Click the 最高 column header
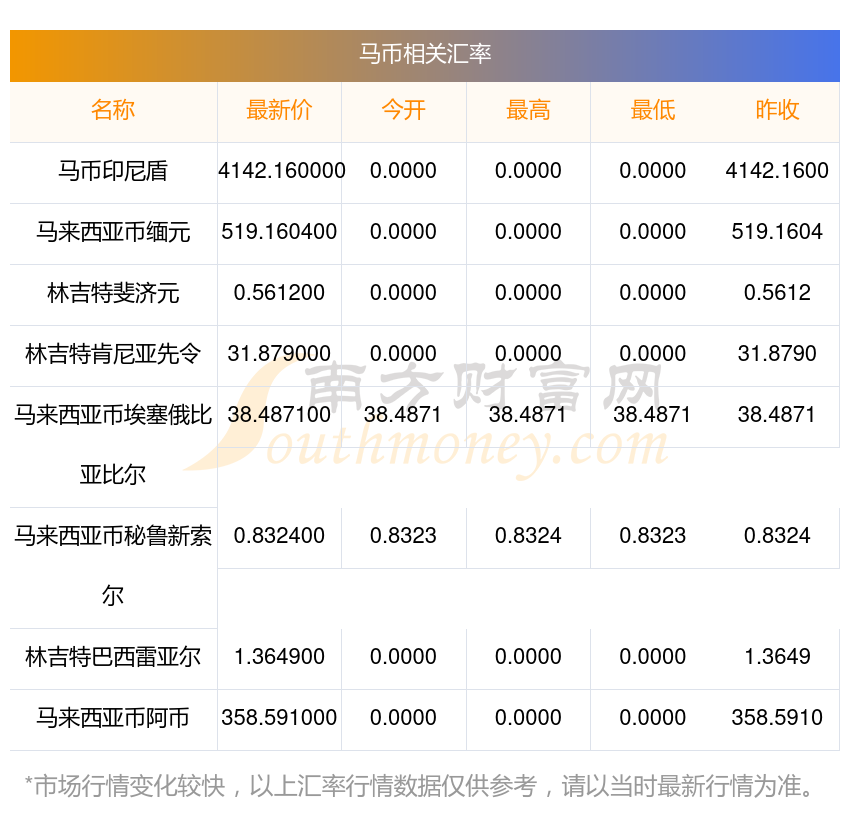Screen dimensions: 850x817 pos(528,111)
